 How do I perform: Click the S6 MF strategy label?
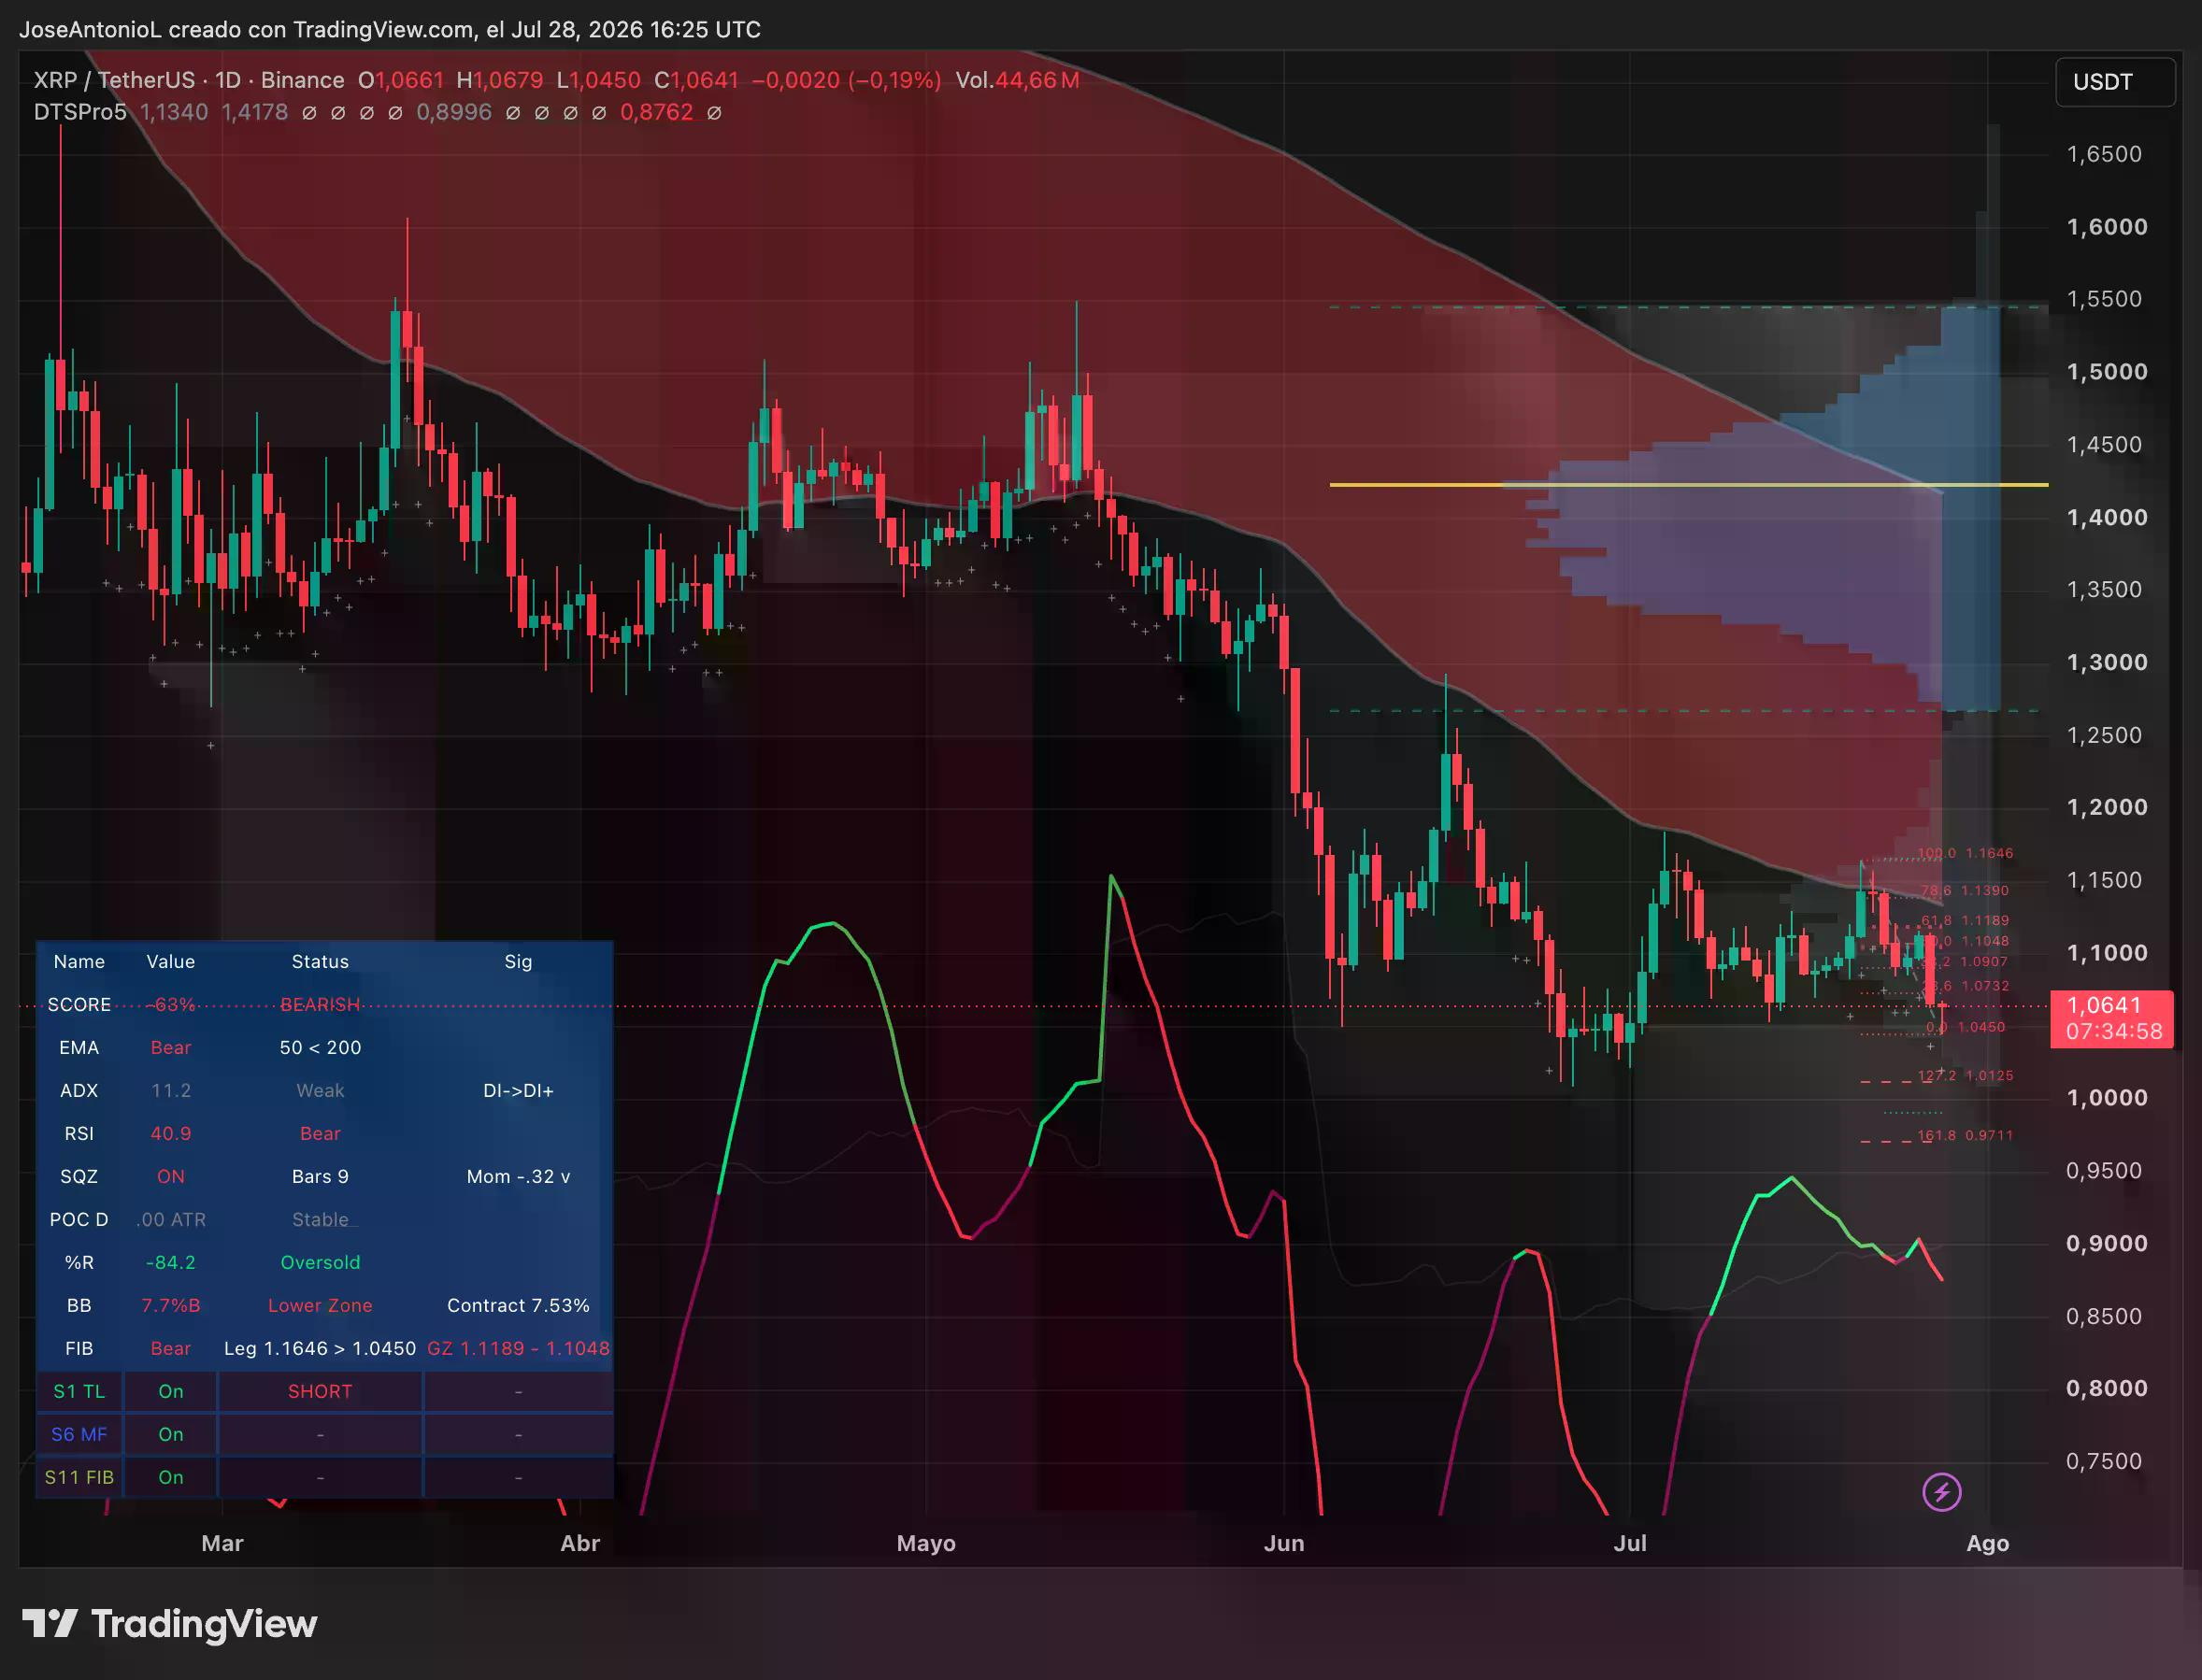pos(79,1434)
